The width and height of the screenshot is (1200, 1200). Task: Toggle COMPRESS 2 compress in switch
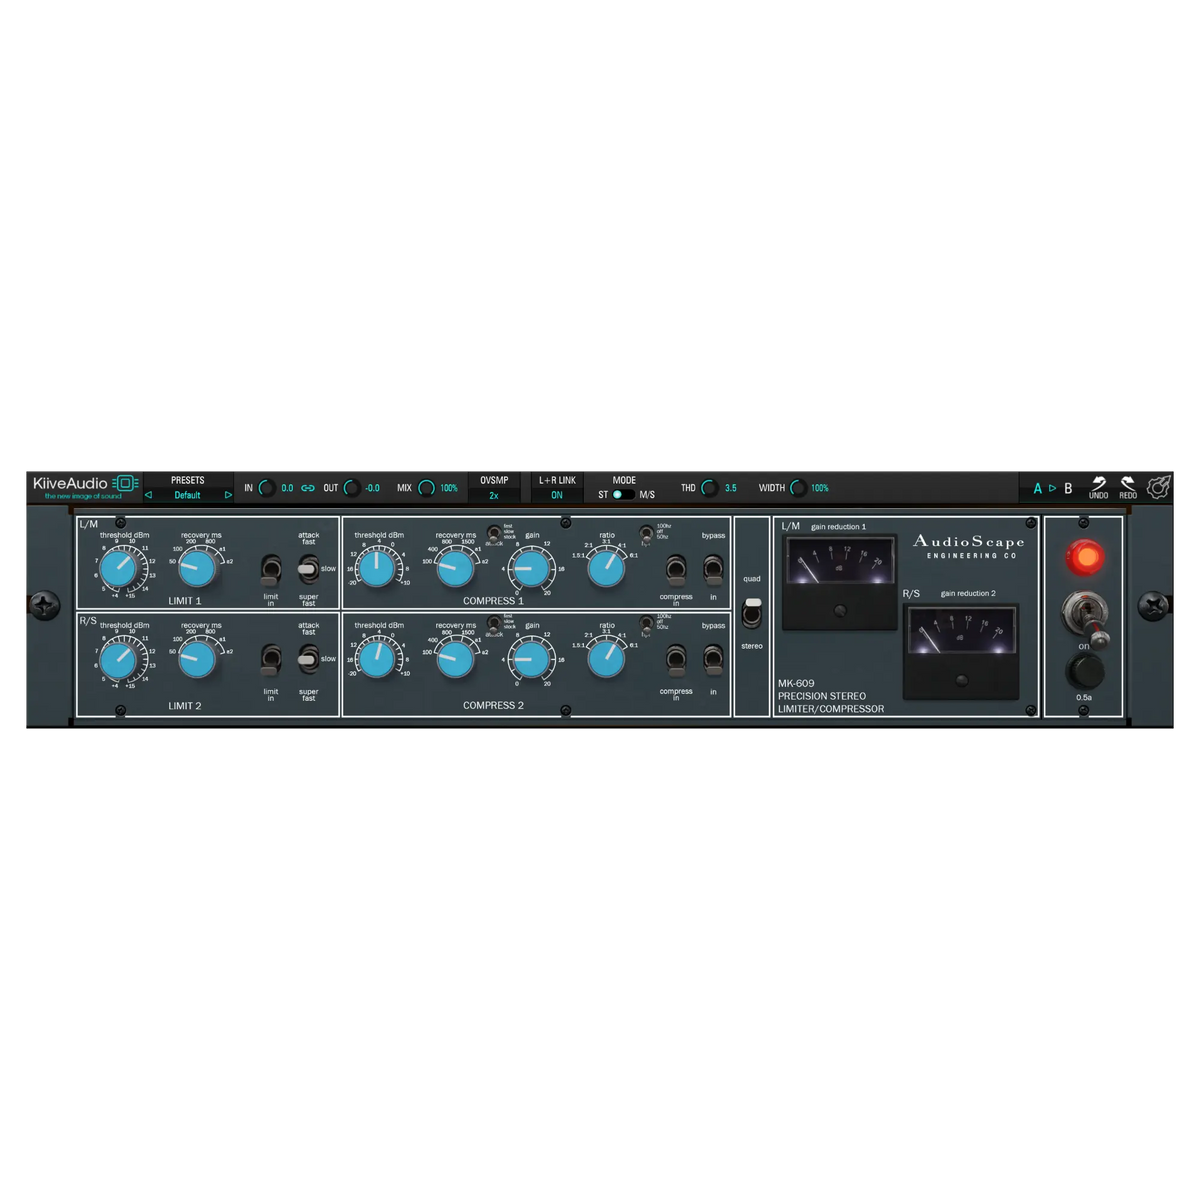(676, 660)
